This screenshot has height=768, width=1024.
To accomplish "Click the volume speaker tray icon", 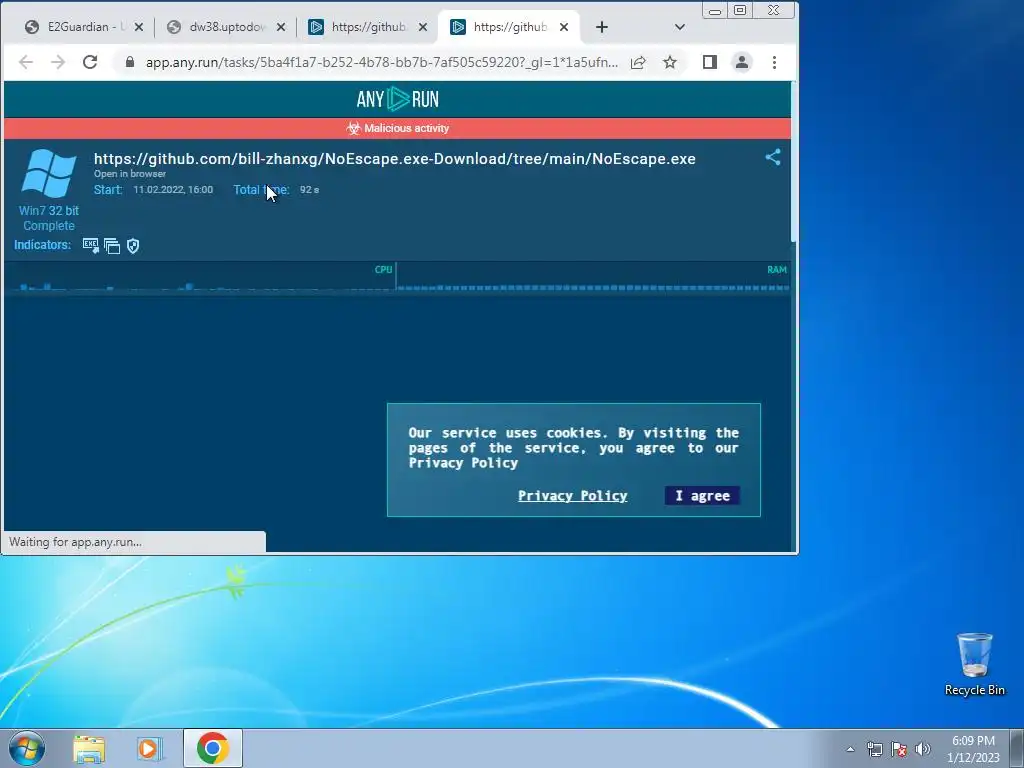I will tap(923, 749).
